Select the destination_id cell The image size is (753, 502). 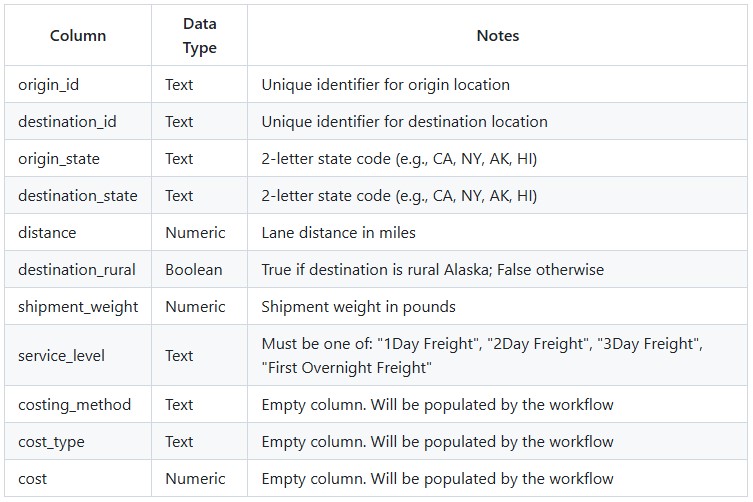78,122
